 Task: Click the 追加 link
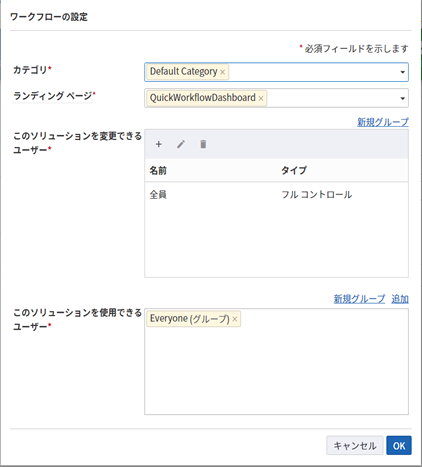point(400,299)
